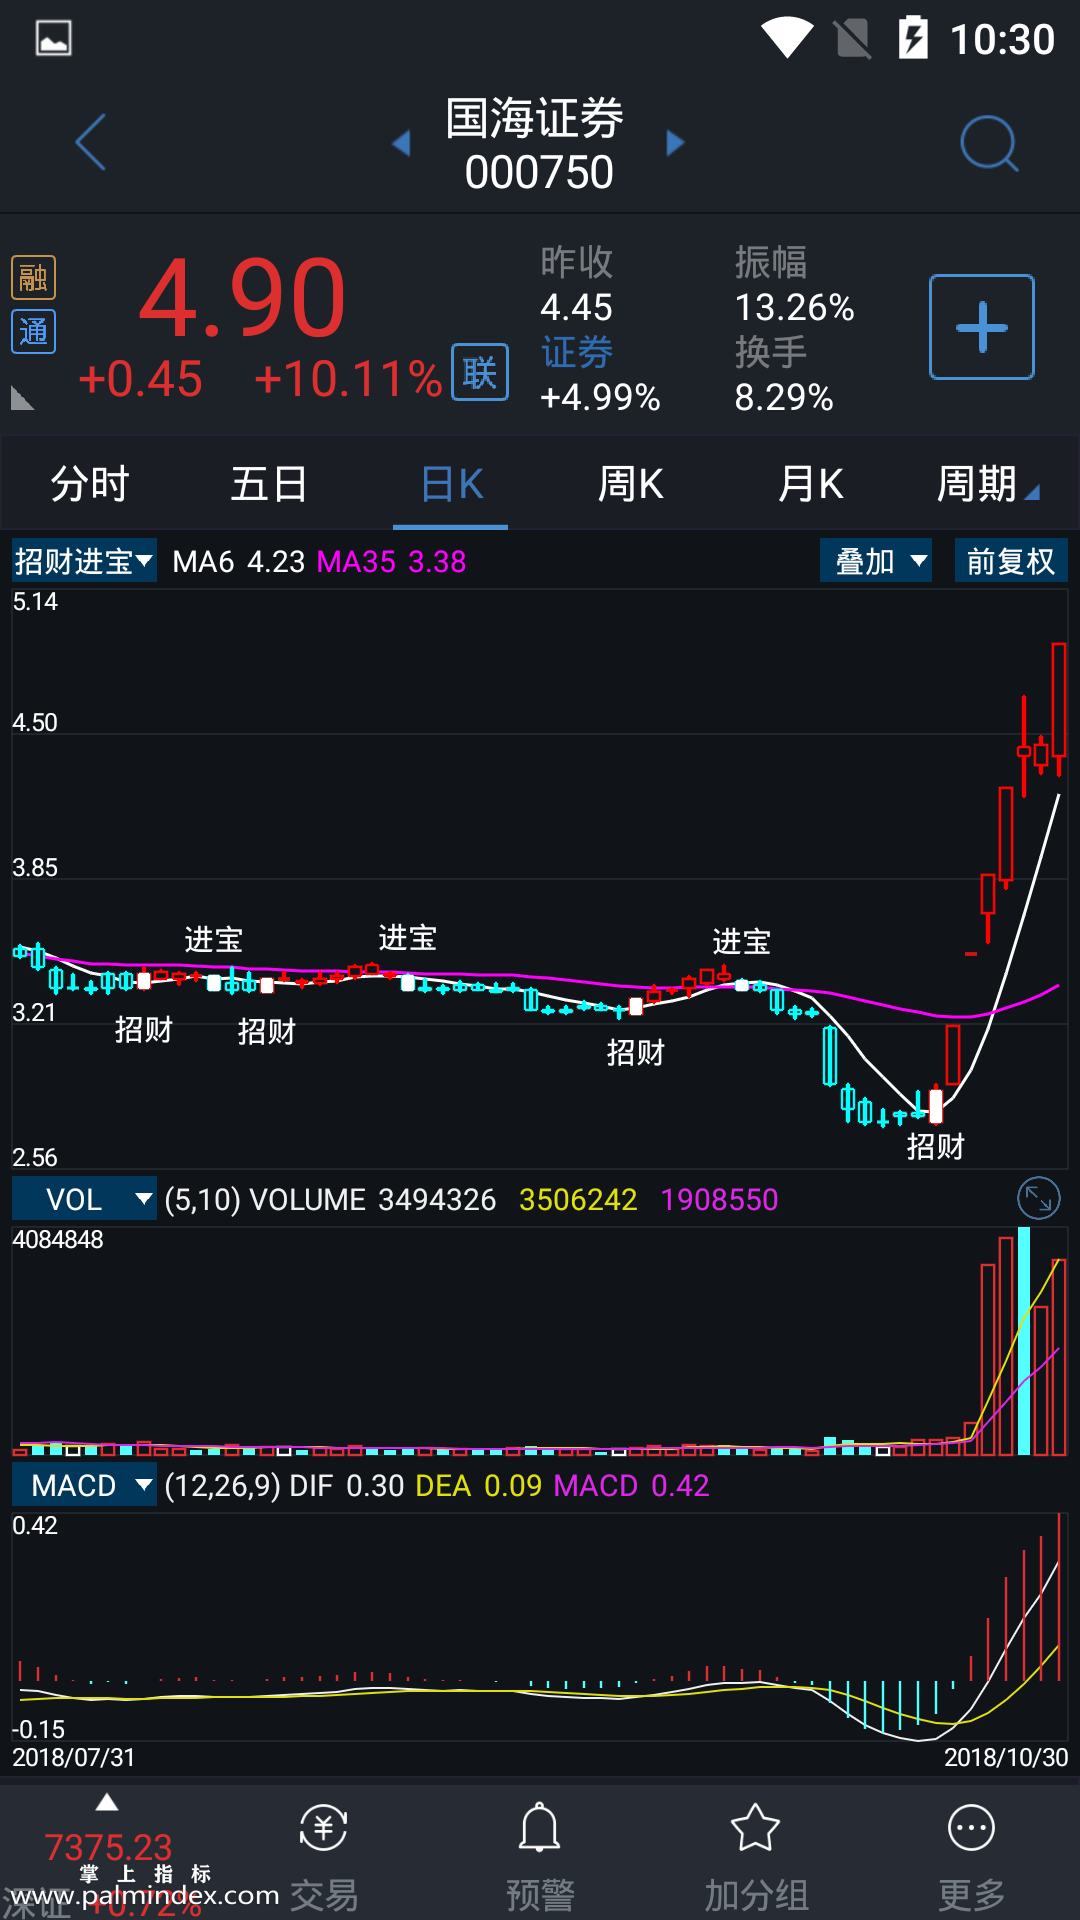Open the 周期 period dropdown
This screenshot has height=1920, width=1080.
(x=988, y=484)
